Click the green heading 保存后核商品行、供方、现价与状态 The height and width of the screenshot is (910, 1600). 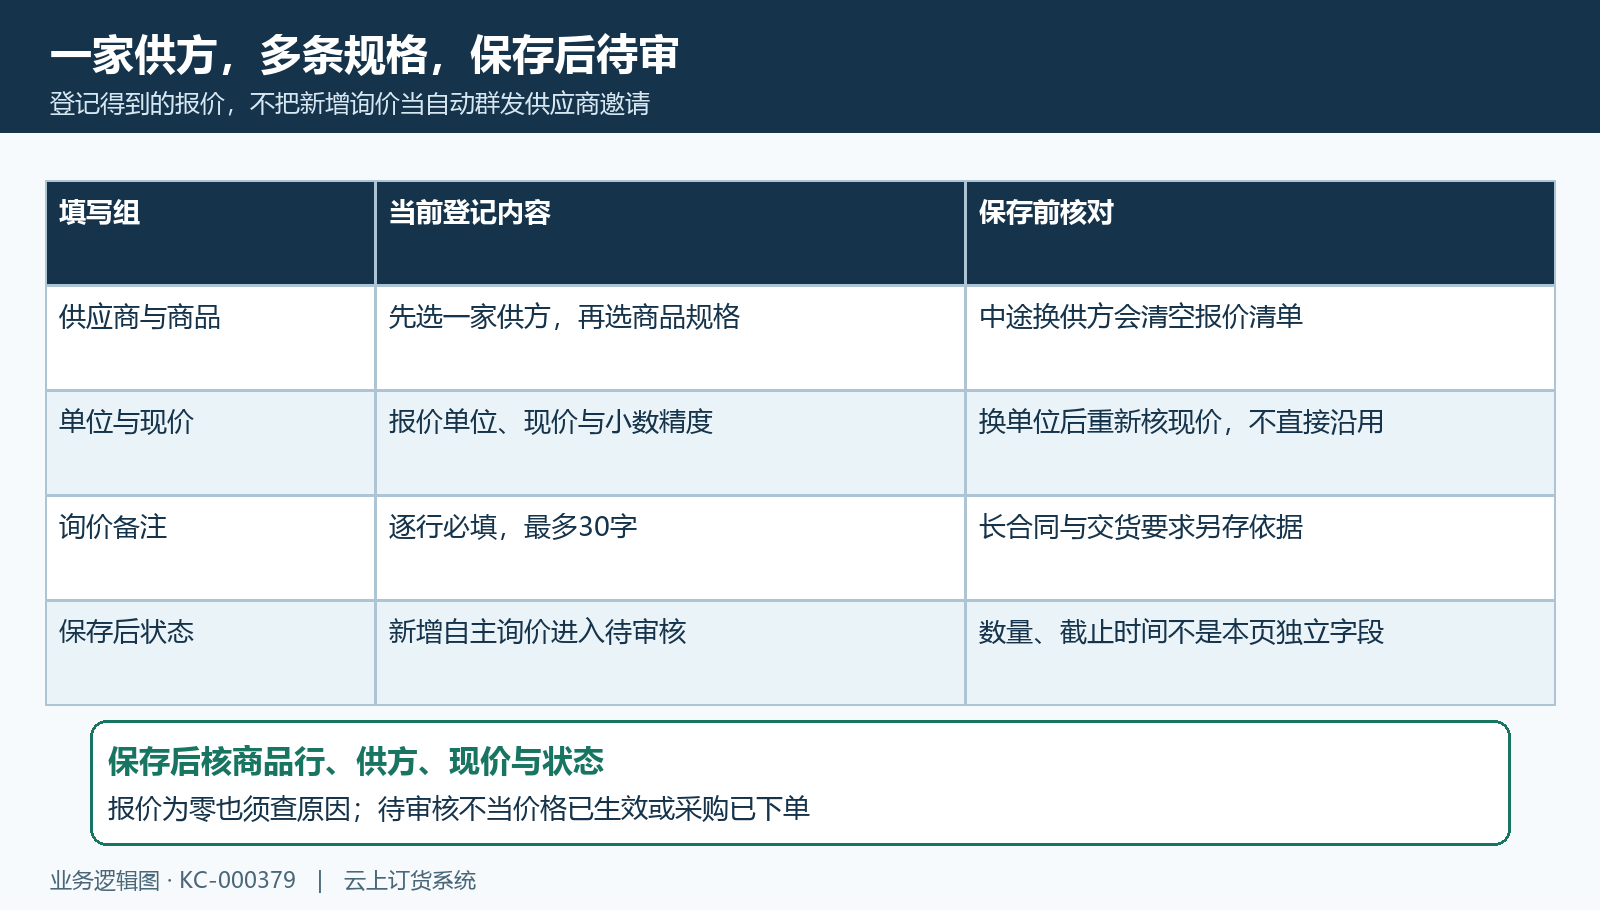click(356, 762)
